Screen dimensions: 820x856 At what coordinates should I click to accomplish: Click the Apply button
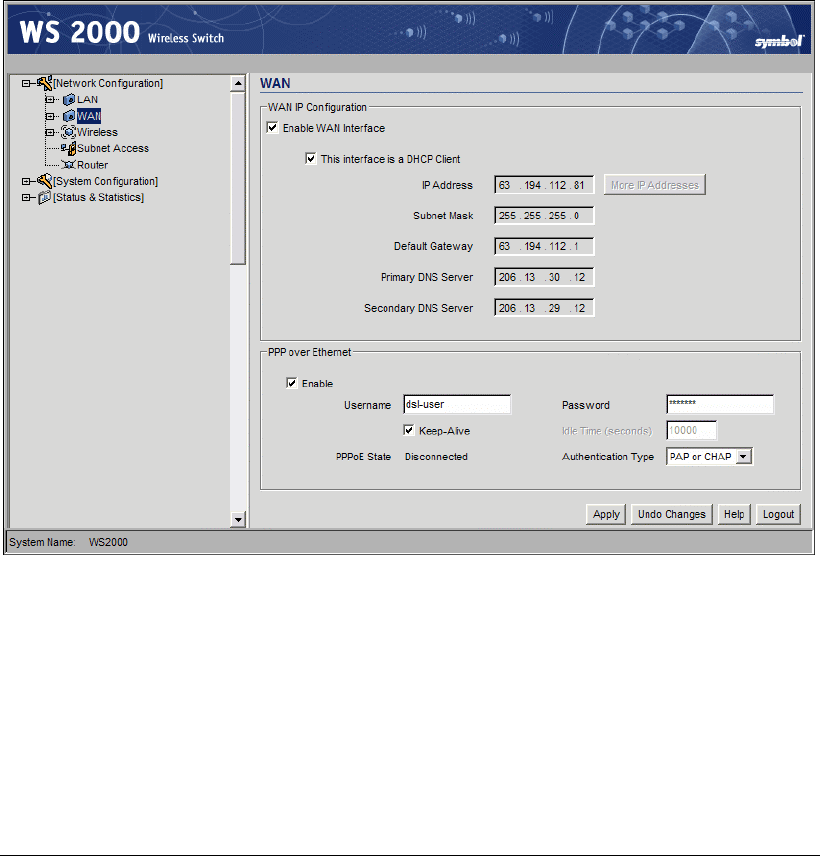pos(606,514)
